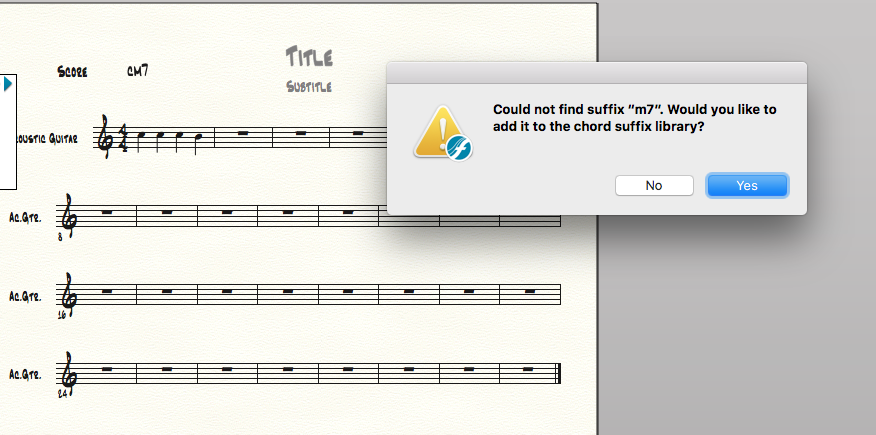Select the last quarter note in measure one
The height and width of the screenshot is (435, 876).
pos(199,137)
